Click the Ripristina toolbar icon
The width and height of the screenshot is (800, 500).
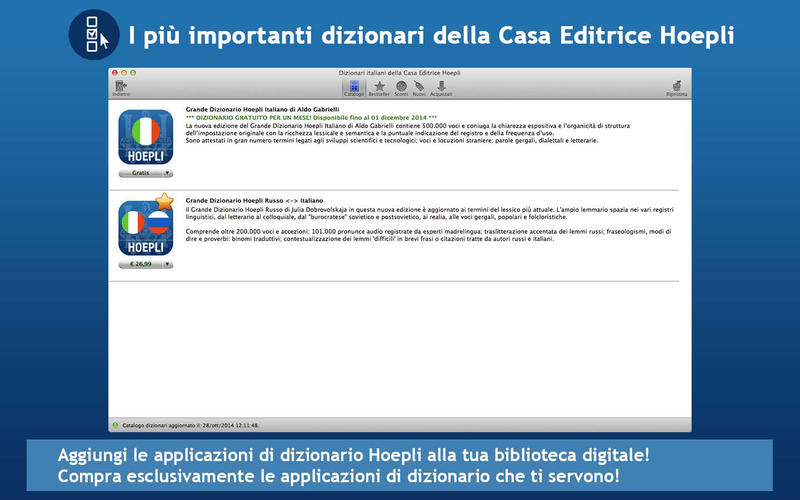click(677, 88)
